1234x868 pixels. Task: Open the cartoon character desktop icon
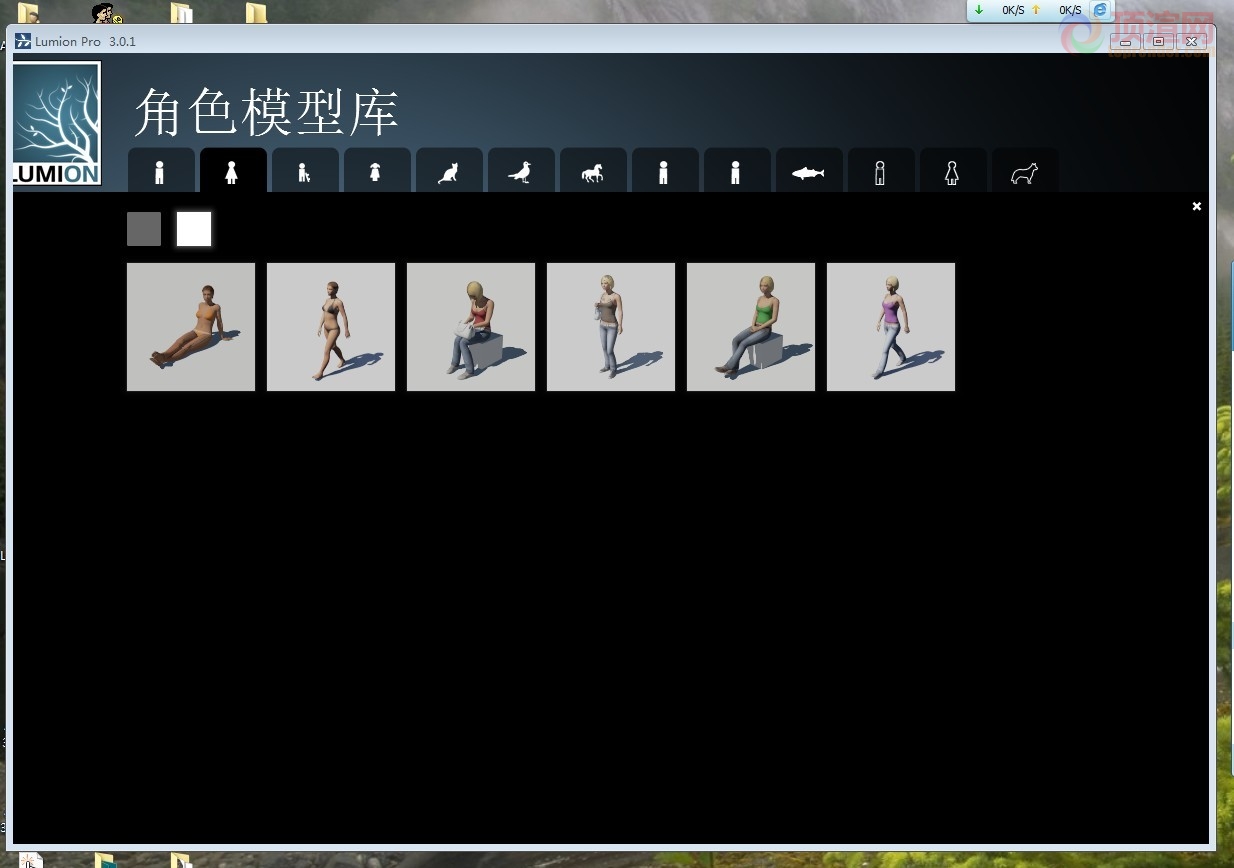click(106, 13)
